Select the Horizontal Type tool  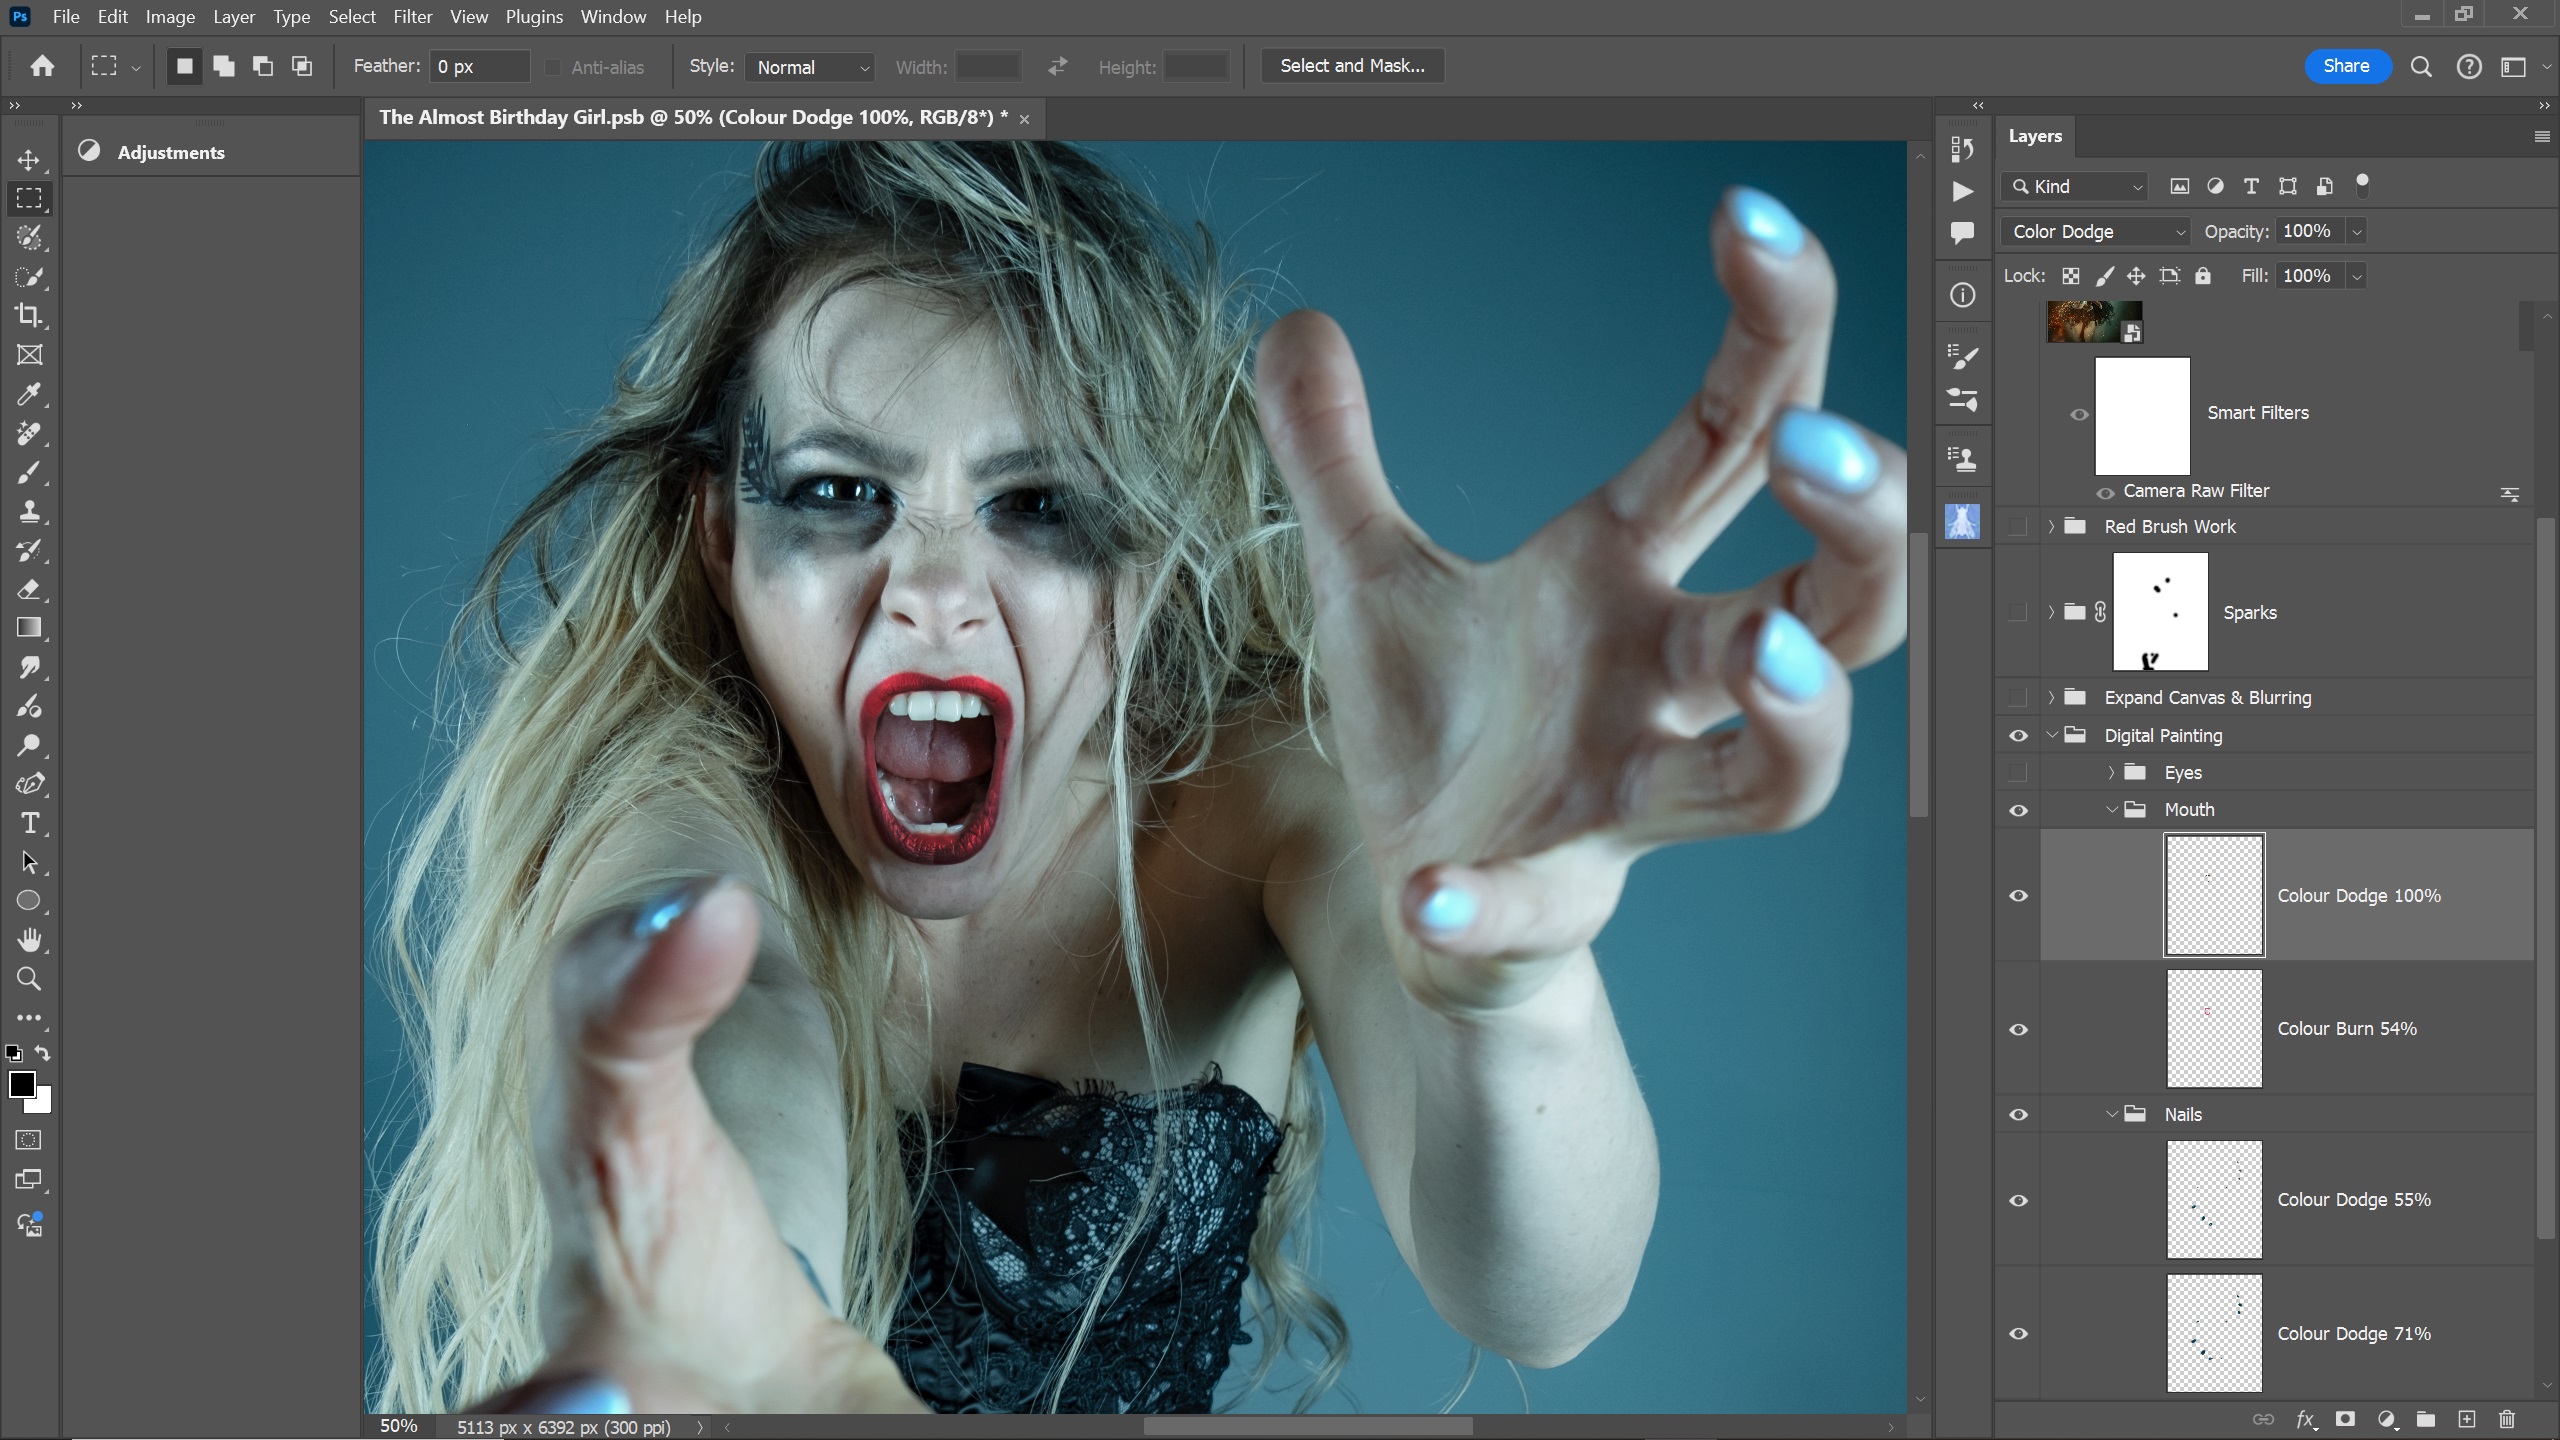[x=29, y=823]
